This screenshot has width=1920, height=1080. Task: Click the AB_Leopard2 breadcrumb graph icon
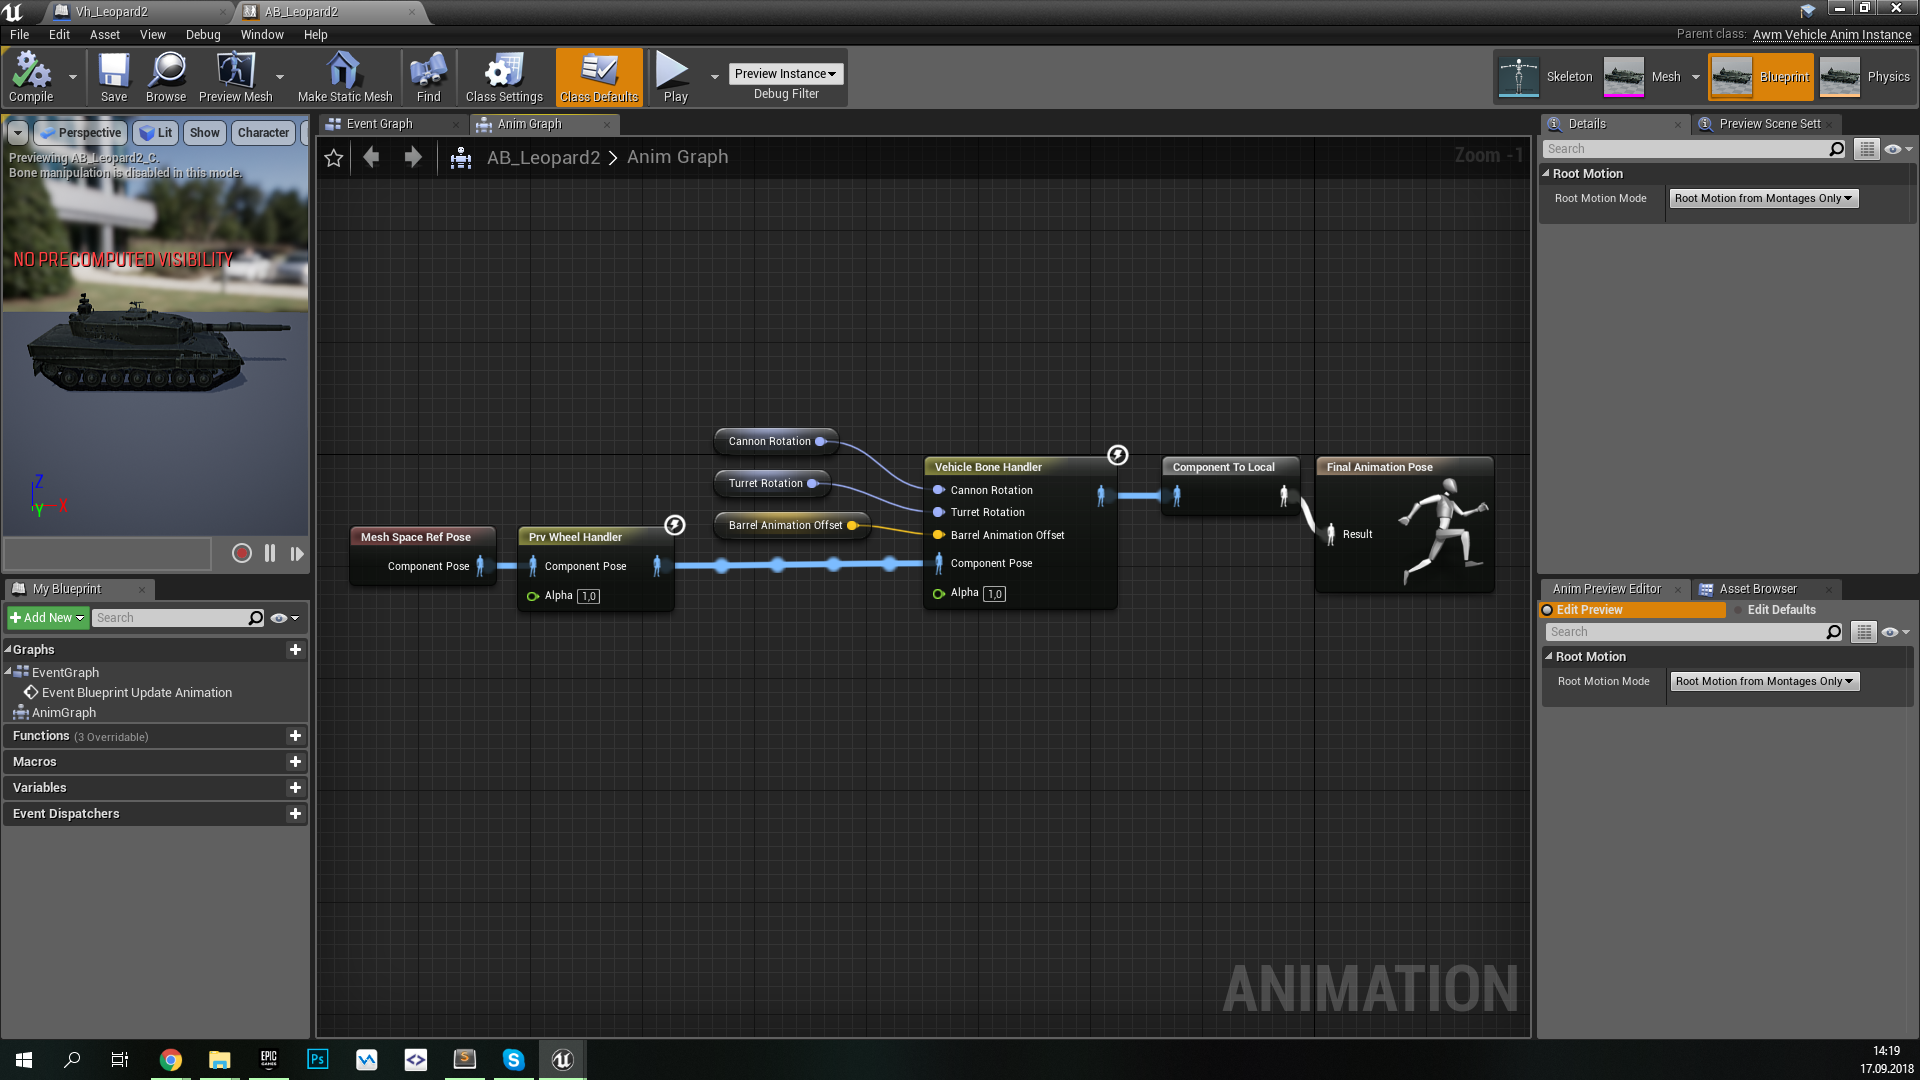(461, 158)
